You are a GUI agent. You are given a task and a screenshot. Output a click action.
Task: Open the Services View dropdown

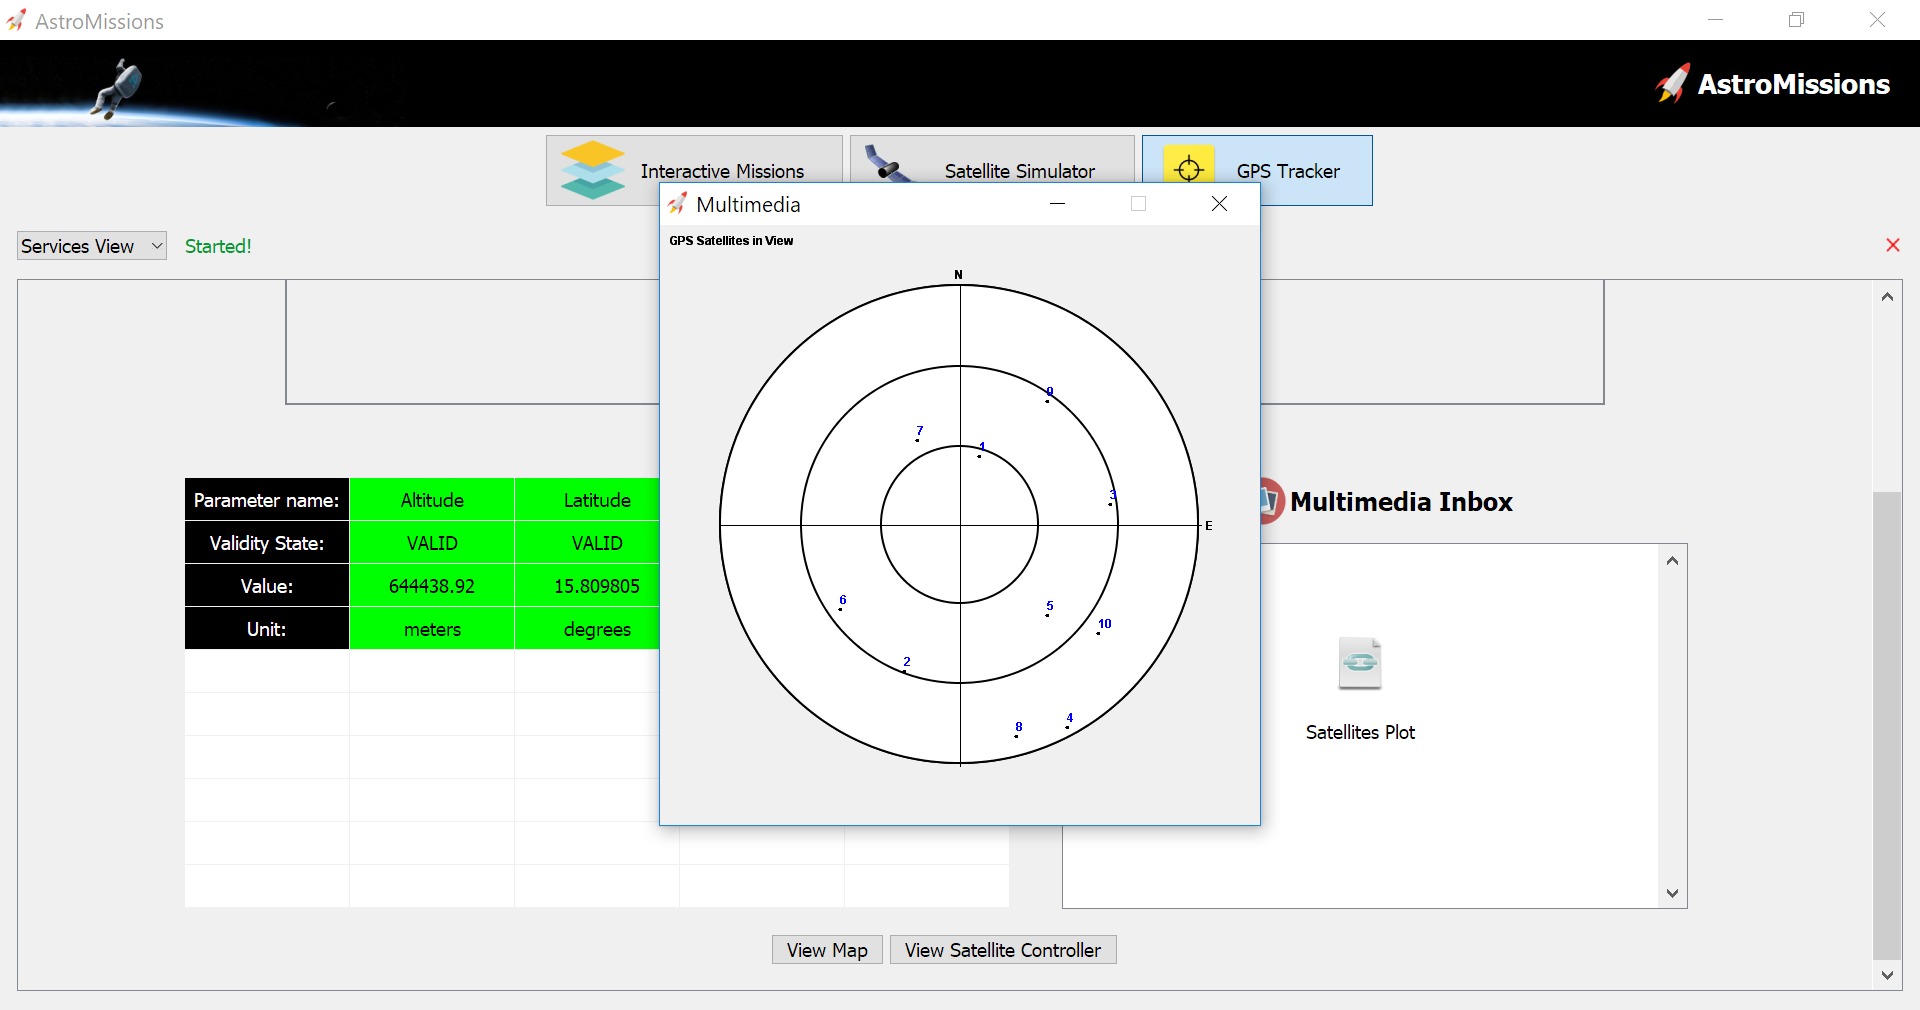(91, 246)
